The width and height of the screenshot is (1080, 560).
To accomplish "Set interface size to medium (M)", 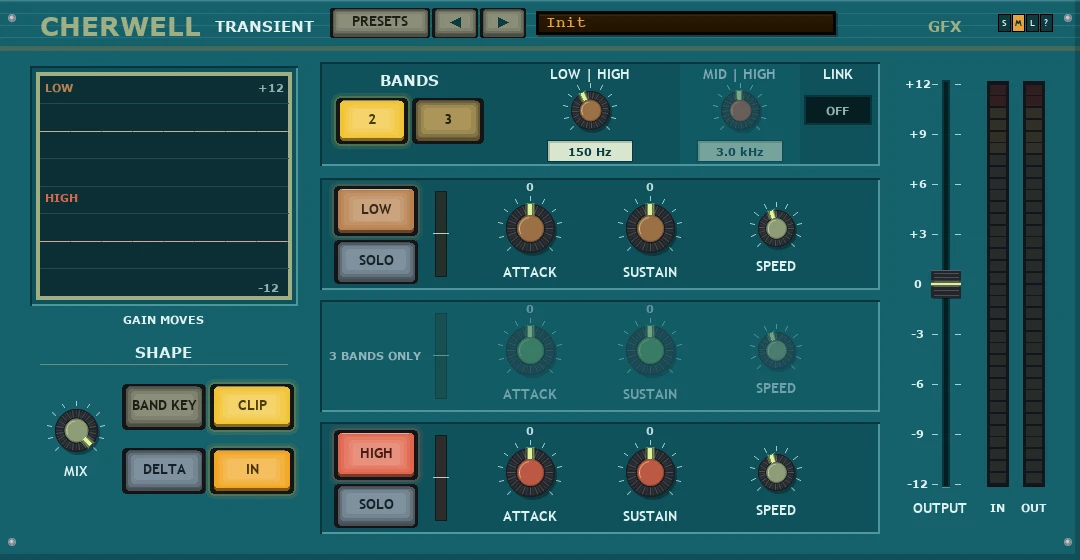I will click(1018, 23).
